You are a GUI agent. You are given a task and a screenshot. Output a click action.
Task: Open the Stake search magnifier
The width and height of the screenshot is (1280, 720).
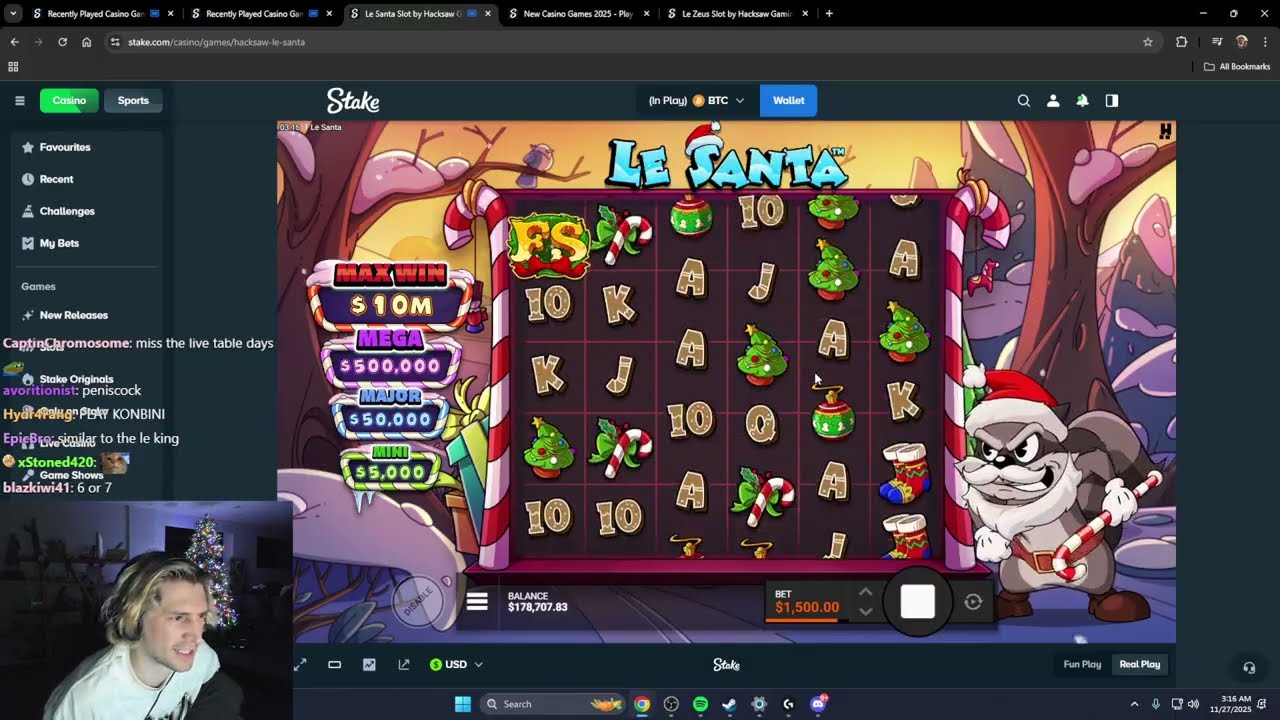(x=1023, y=100)
